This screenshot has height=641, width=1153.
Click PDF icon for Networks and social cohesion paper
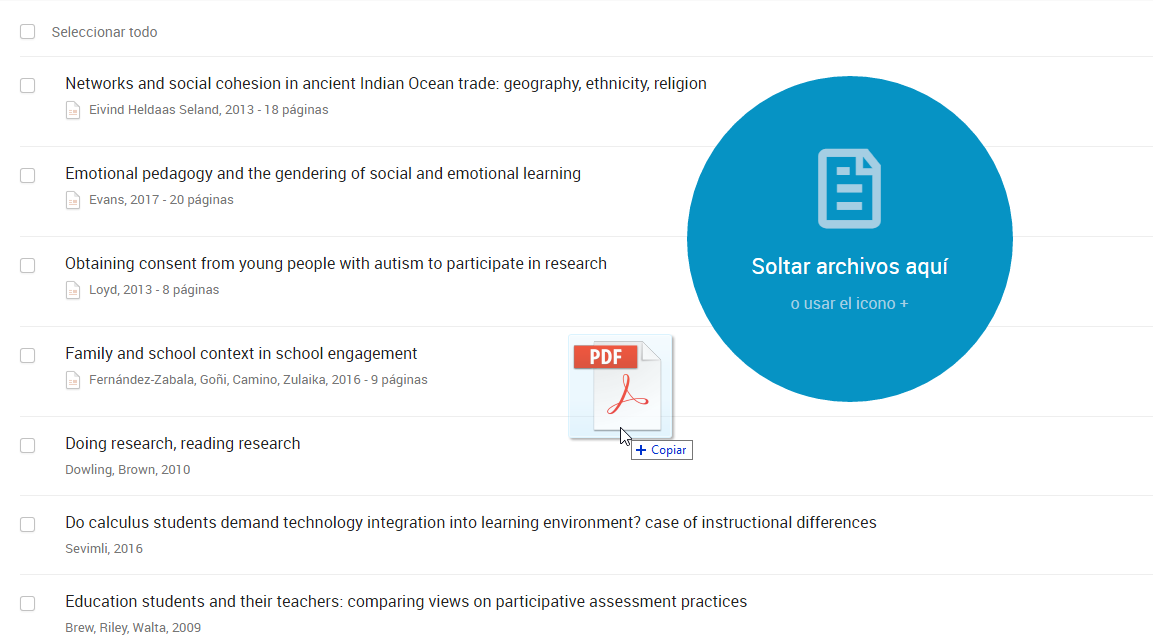(73, 110)
